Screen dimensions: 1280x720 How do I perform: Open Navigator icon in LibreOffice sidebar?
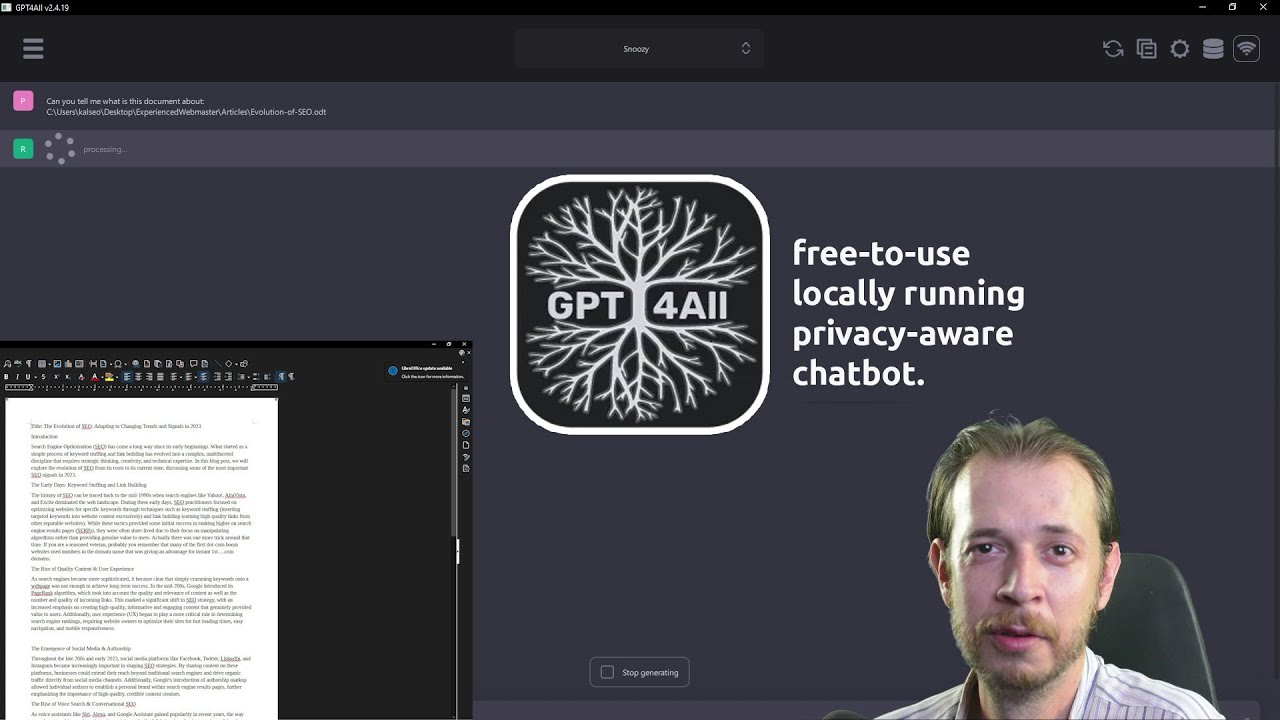pos(466,434)
